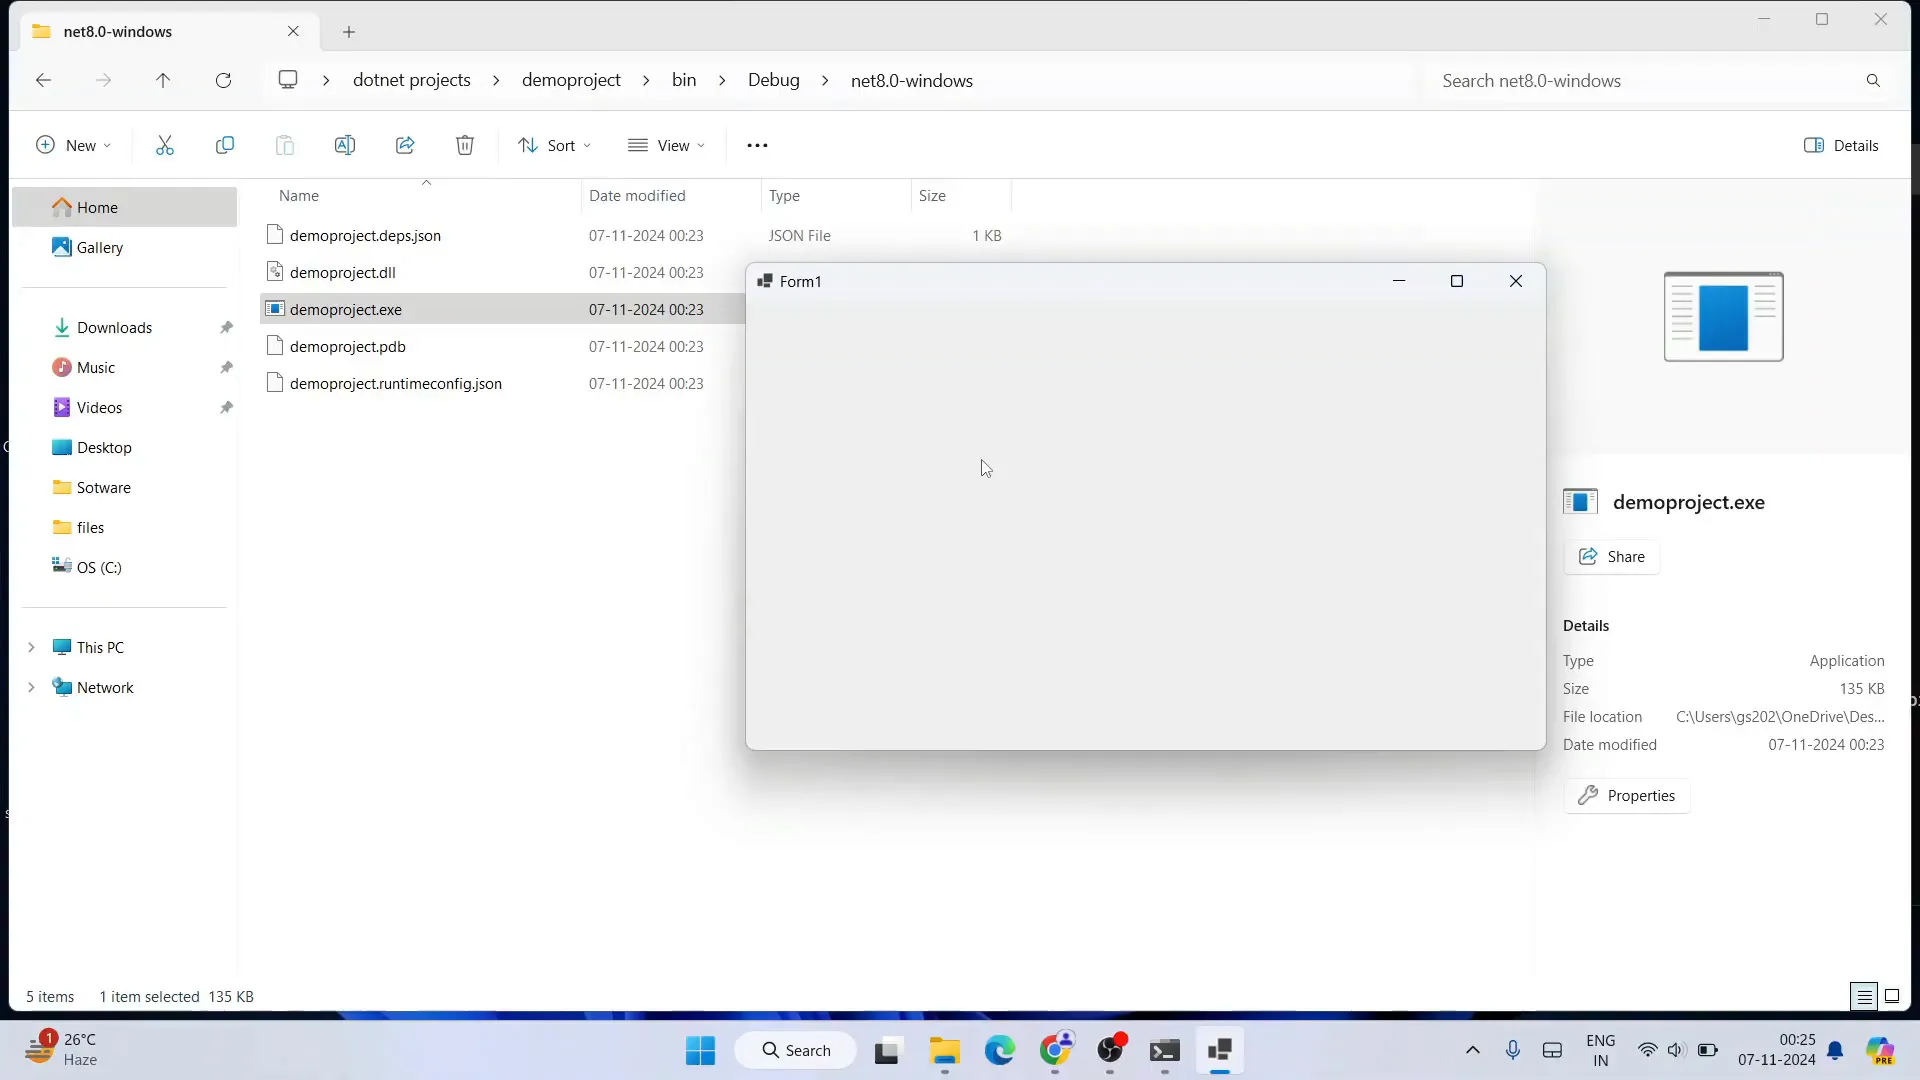This screenshot has width=1920, height=1080.
Task: Open the Sort dropdown menu
Action: (x=555, y=146)
